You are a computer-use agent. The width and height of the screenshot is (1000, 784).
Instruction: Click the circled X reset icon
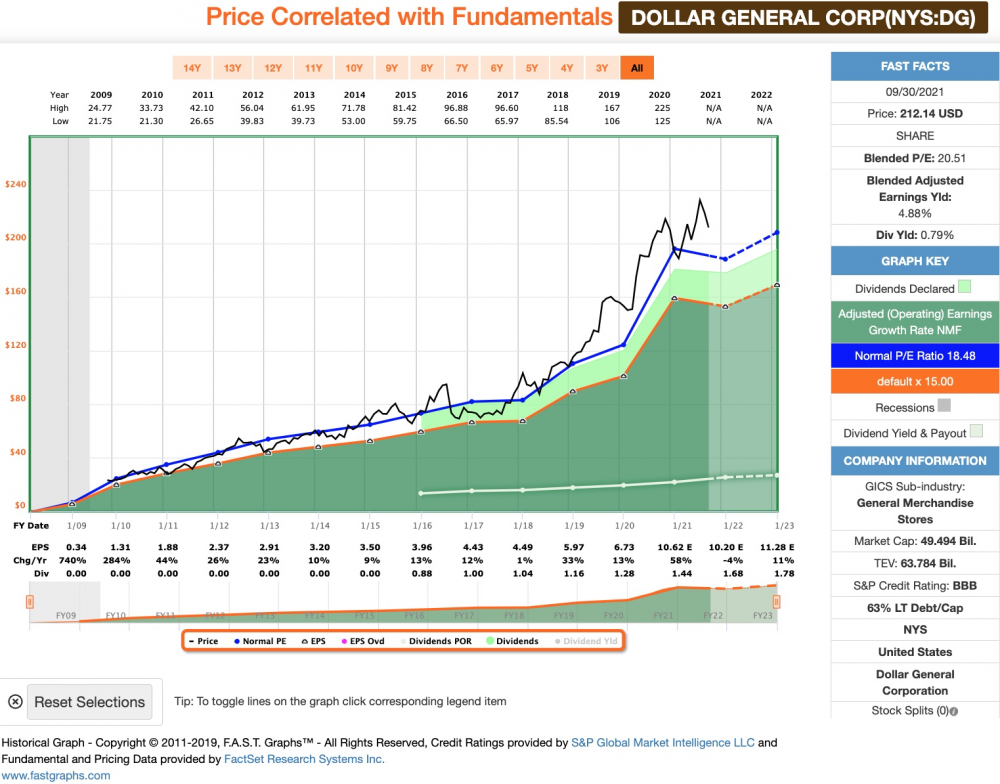(x=15, y=702)
